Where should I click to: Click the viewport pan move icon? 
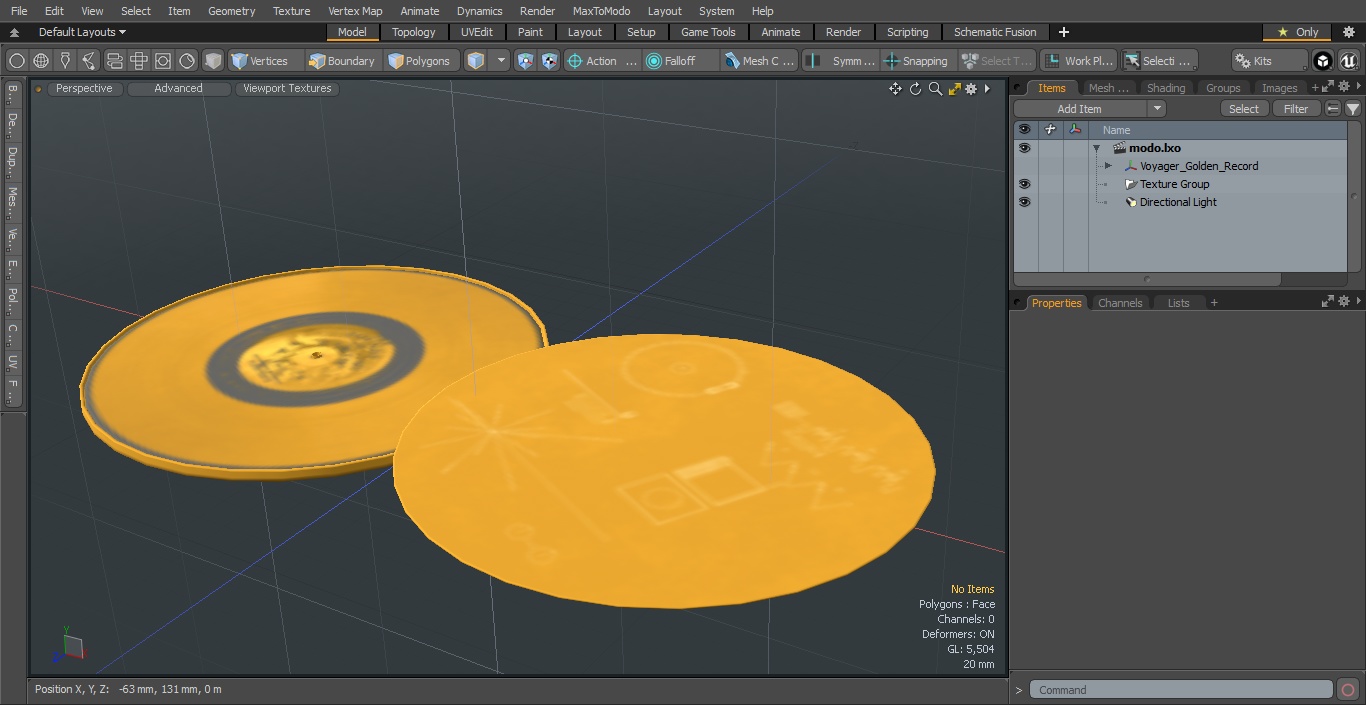pos(895,89)
